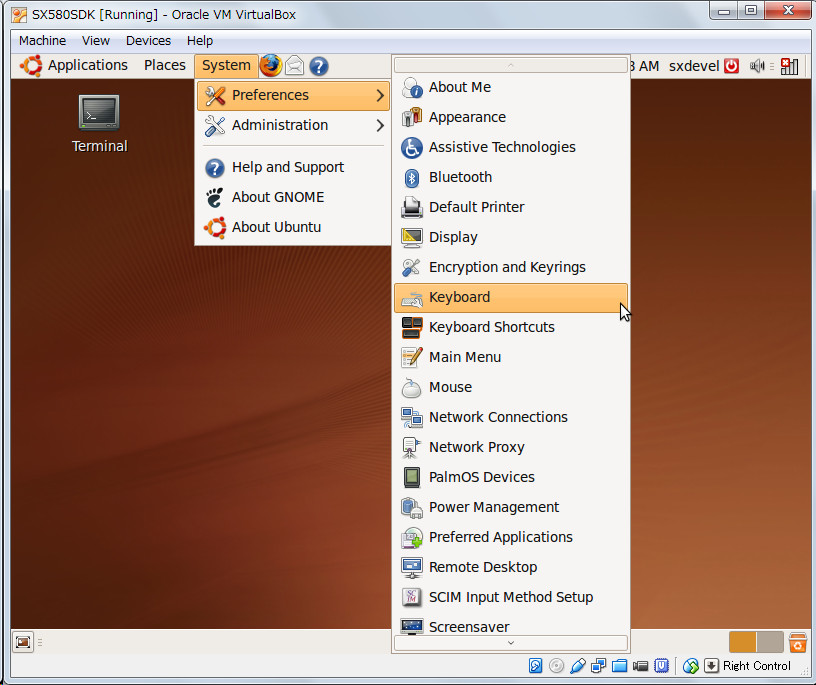This screenshot has height=685, width=816.
Task: Open the Applications menu
Action: click(x=88, y=65)
